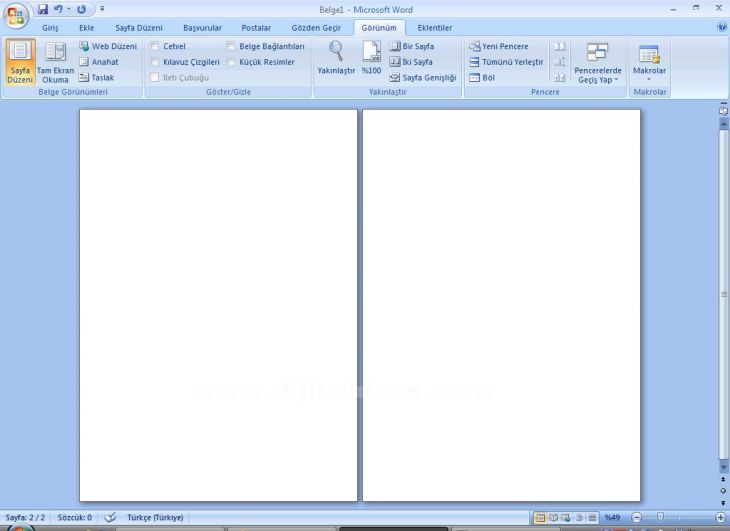This screenshot has width=730, height=531.
Task: Click the proofing check status icon
Action: click(110, 518)
